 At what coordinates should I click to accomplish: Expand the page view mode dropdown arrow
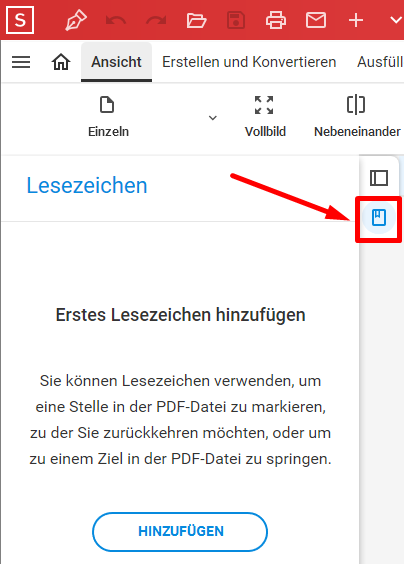coord(213,118)
